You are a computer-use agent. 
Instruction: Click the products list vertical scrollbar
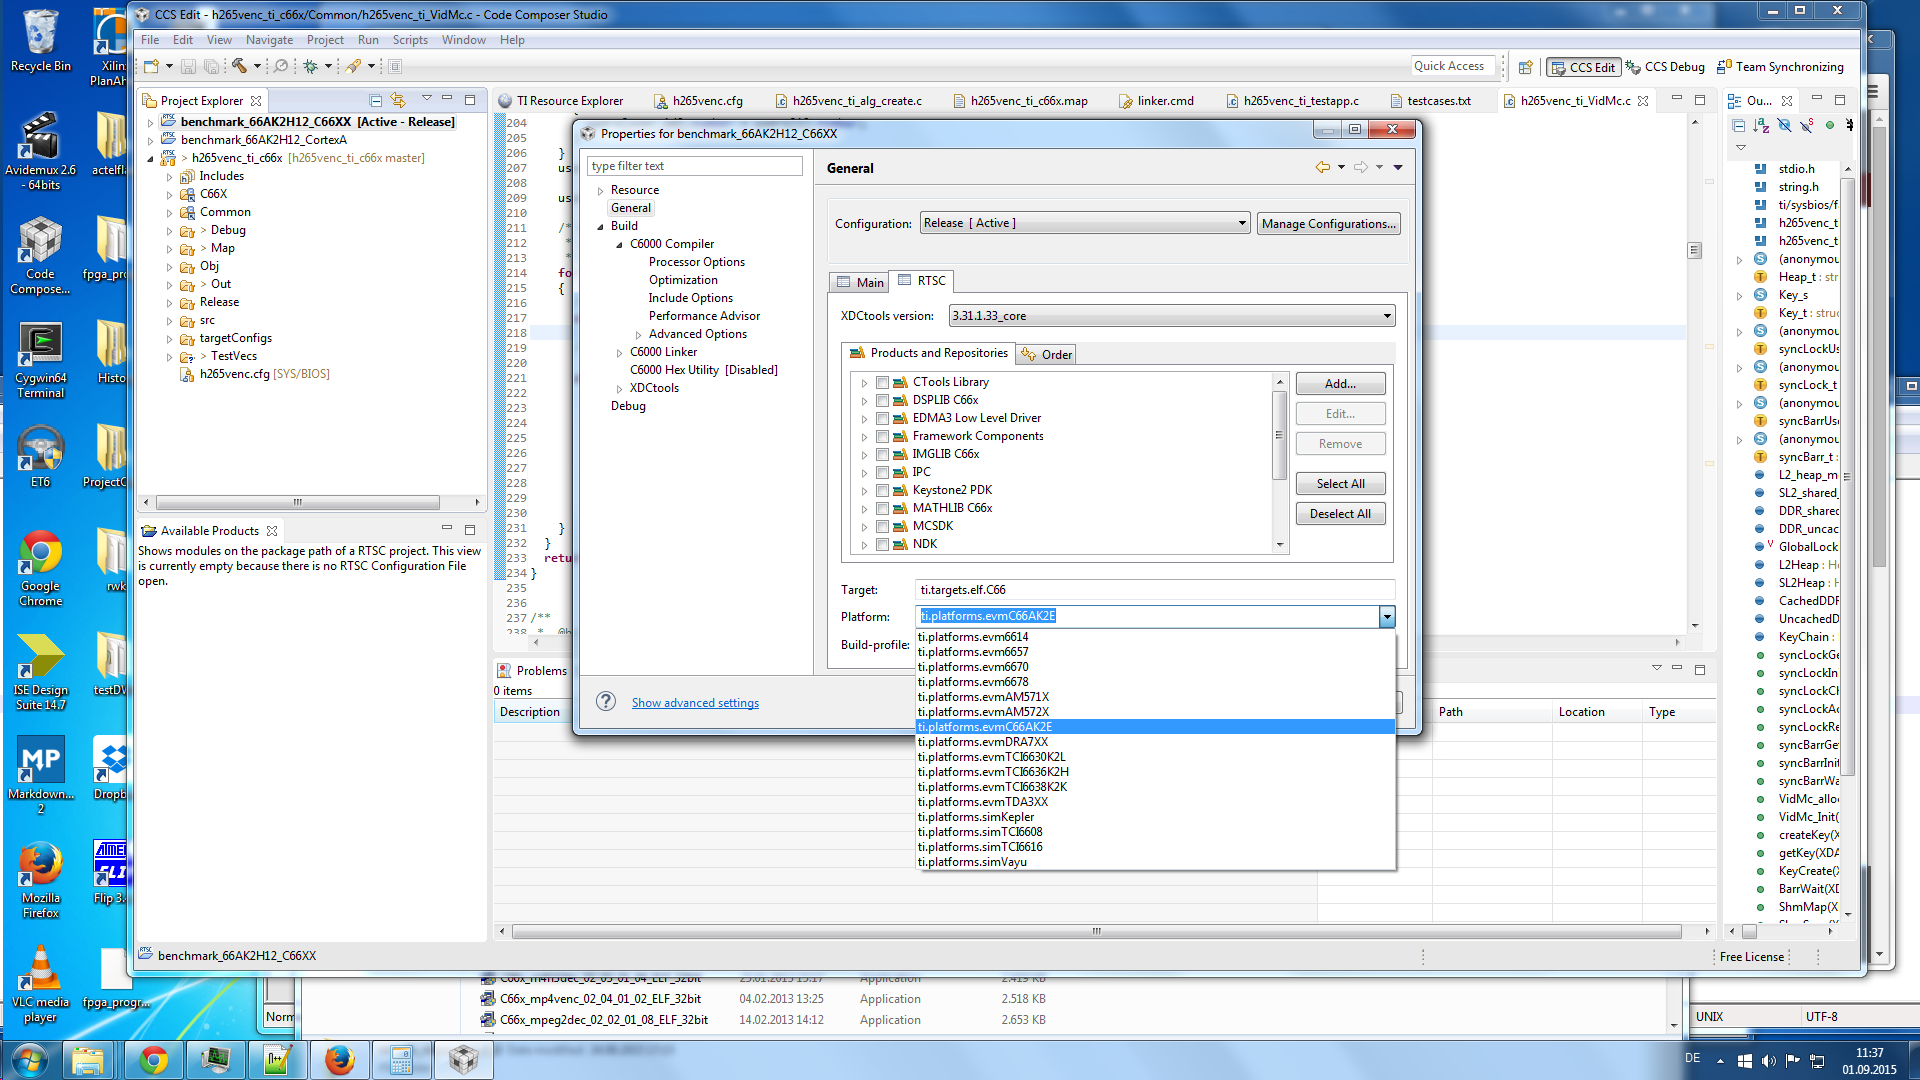click(x=1279, y=436)
